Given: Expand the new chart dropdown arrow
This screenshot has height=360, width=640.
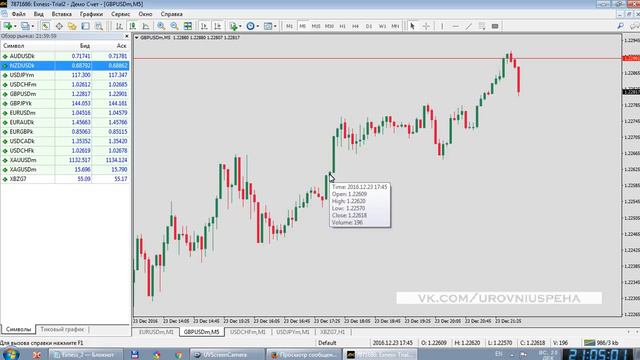Looking at the screenshot, I should point(15,26).
